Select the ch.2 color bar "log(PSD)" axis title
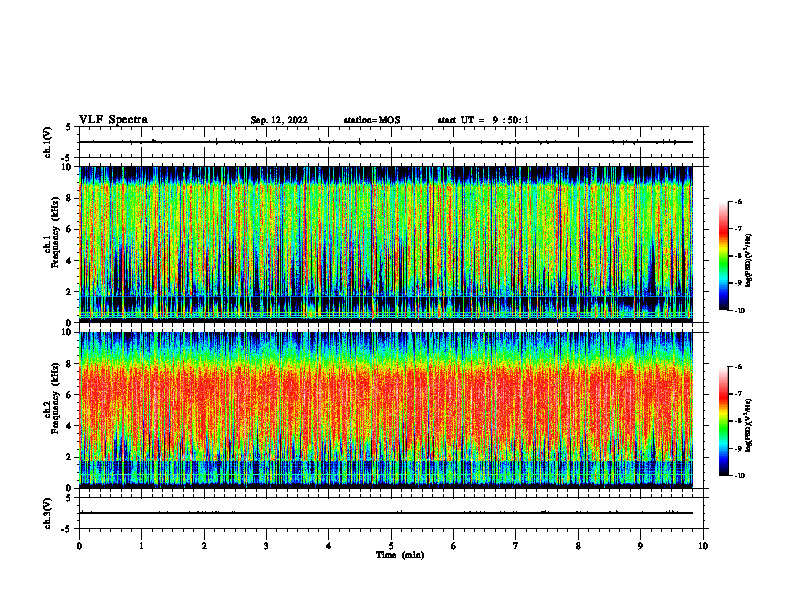Screen dimensions: 792x612 pos(749,426)
